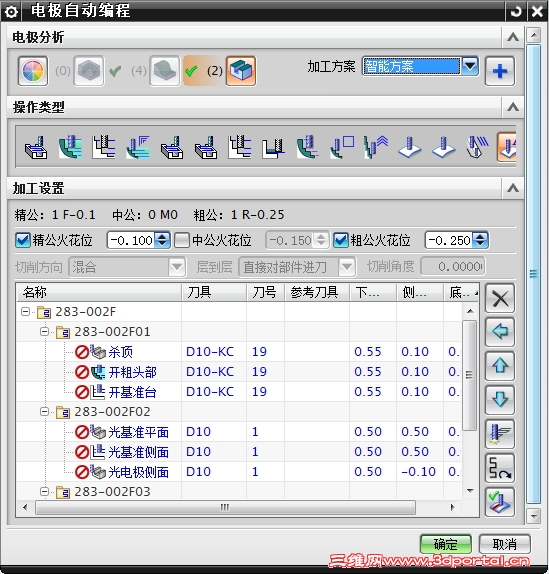Click the dialog's blue vertical scrollbar
This screenshot has height=574, width=549.
click(x=534, y=274)
